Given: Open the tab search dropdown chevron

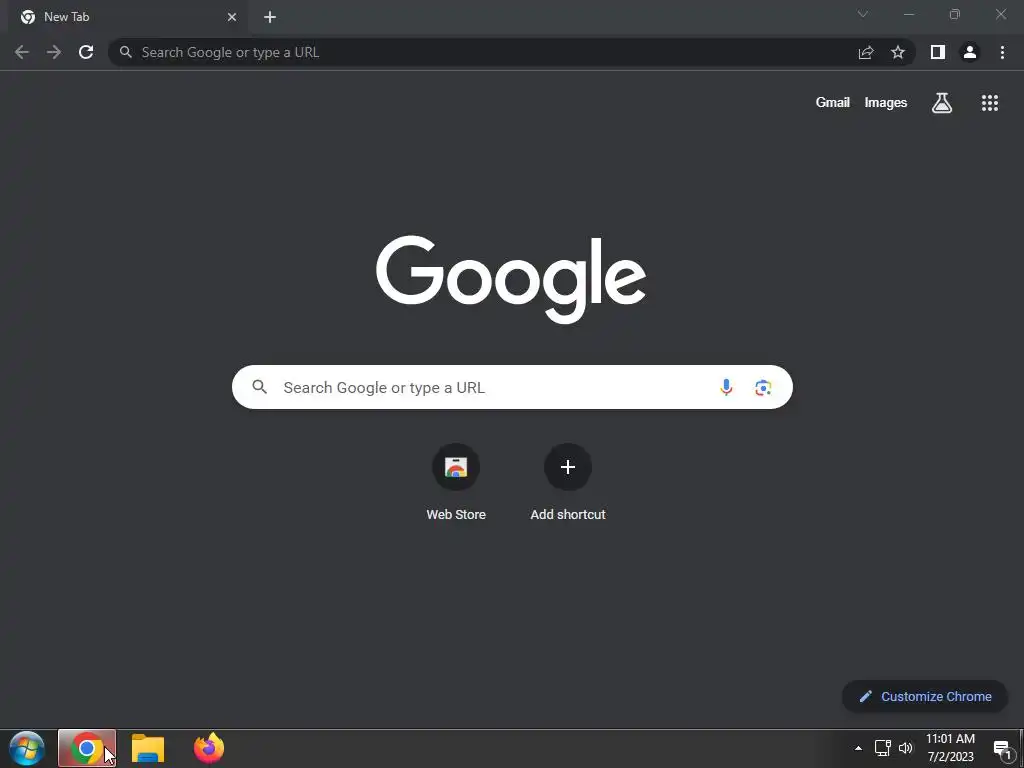Looking at the screenshot, I should [x=863, y=14].
